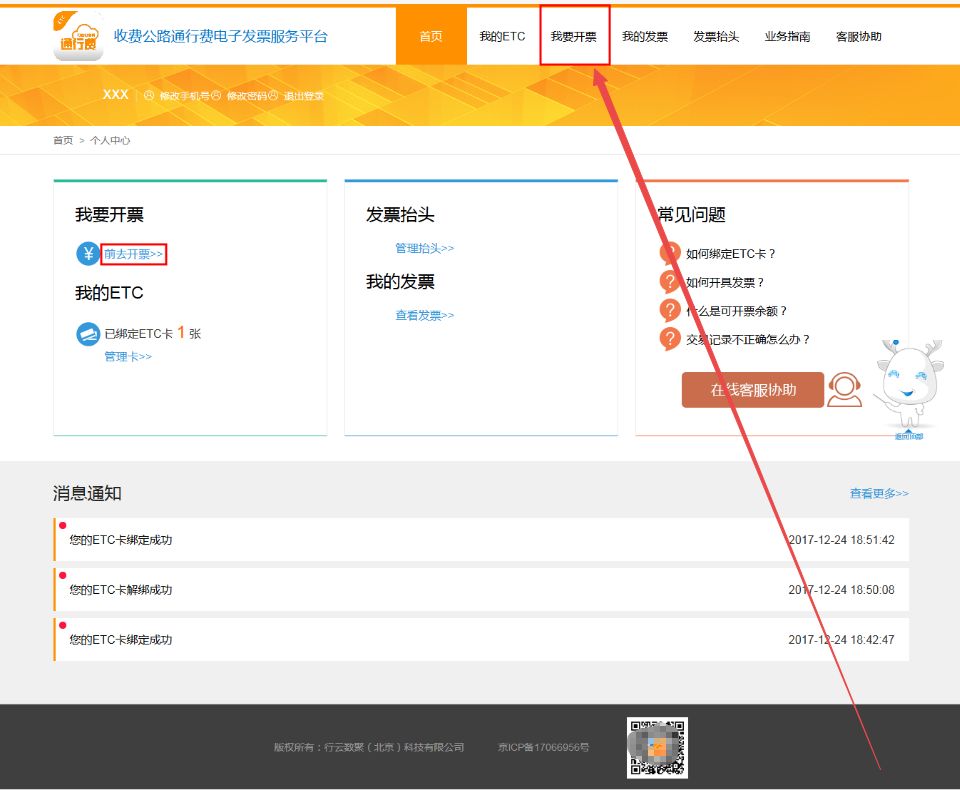Click the ETC card icon under 我的ETC
The image size is (960, 790).
(x=88, y=334)
